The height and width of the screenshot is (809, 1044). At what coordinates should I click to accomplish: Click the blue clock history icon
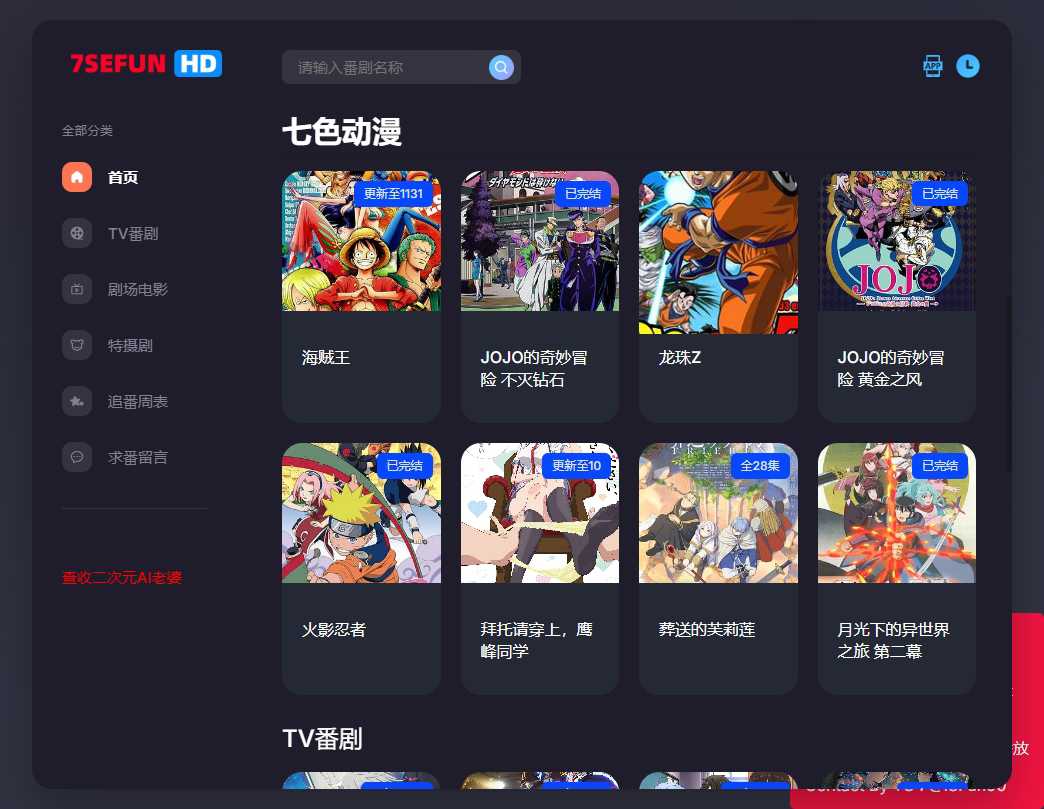pyautogui.click(x=968, y=65)
